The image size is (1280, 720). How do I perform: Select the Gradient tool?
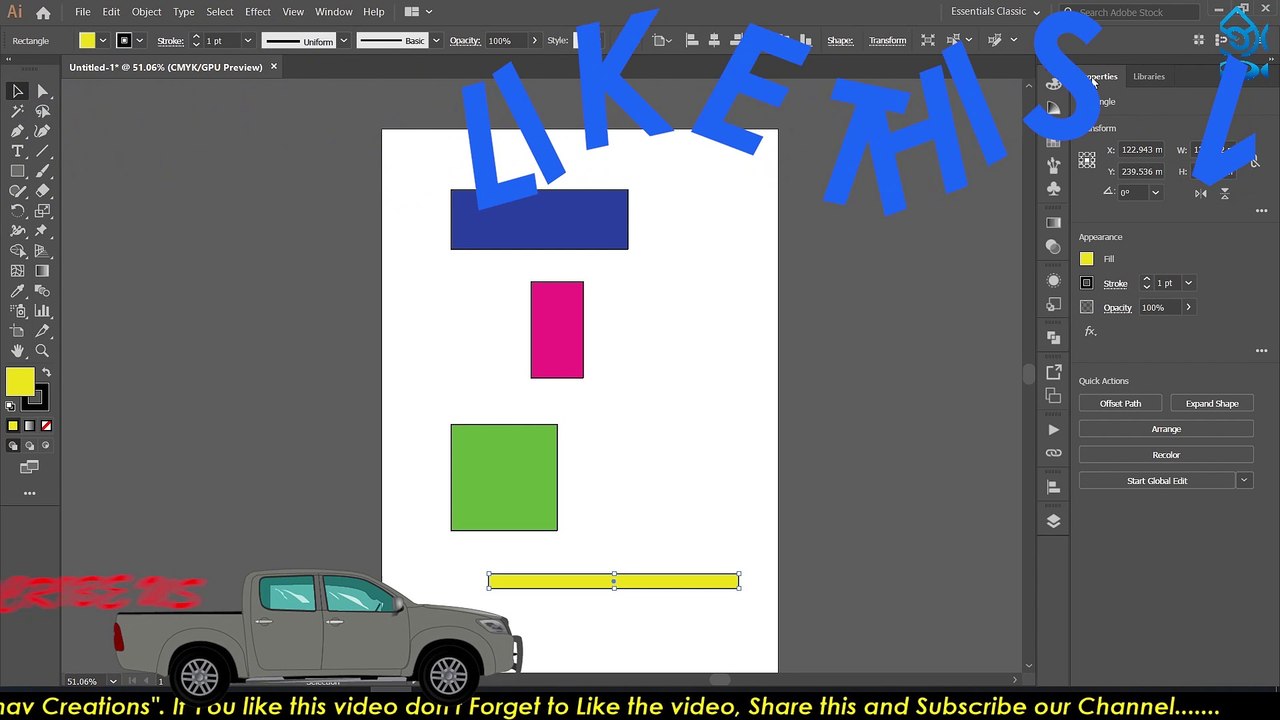point(42,271)
